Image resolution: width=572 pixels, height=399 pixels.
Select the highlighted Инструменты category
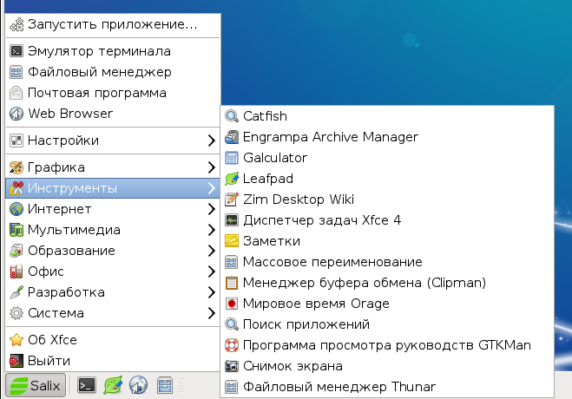(x=112, y=189)
